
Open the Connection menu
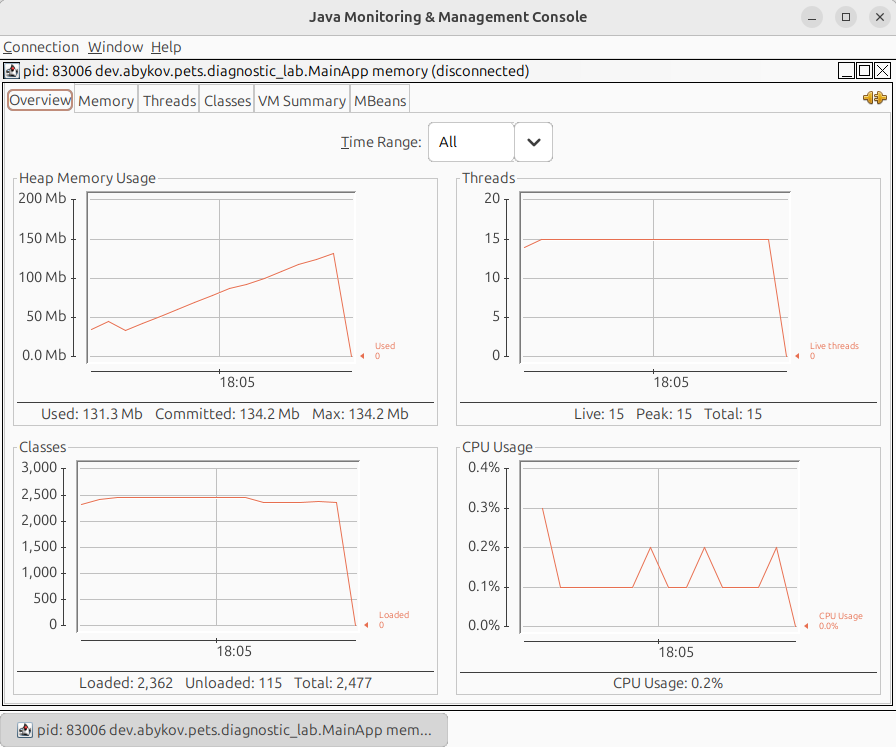point(41,47)
